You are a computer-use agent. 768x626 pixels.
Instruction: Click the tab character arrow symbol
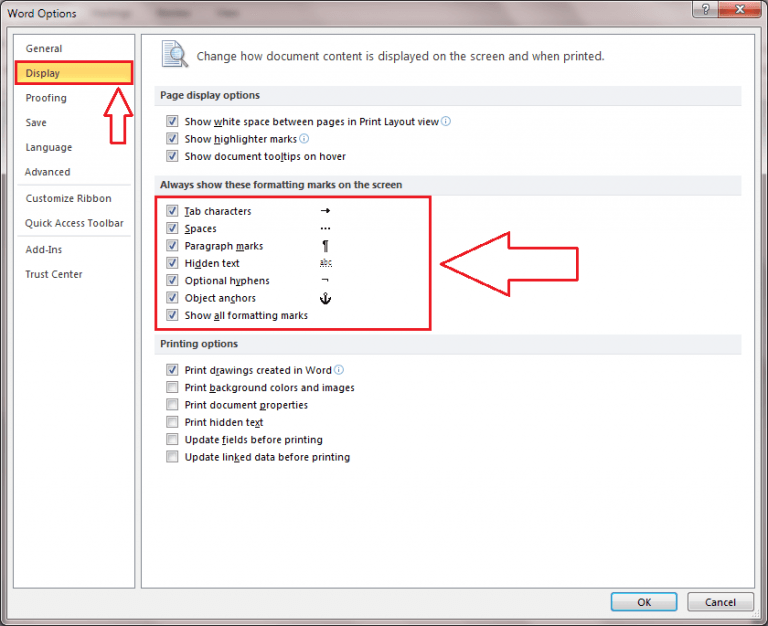(325, 211)
